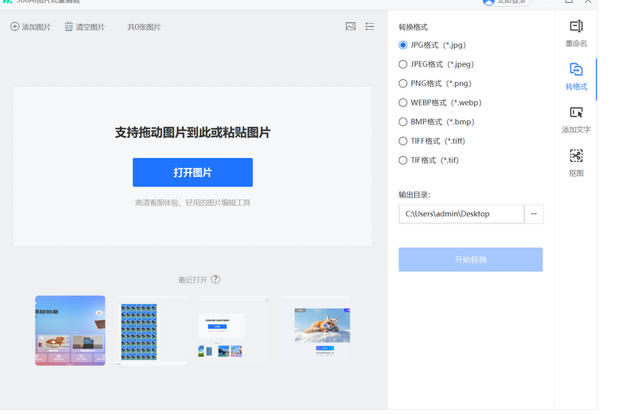This screenshot has height=414, width=630.
Task: Click the user login avatar icon
Action: click(489, 2)
